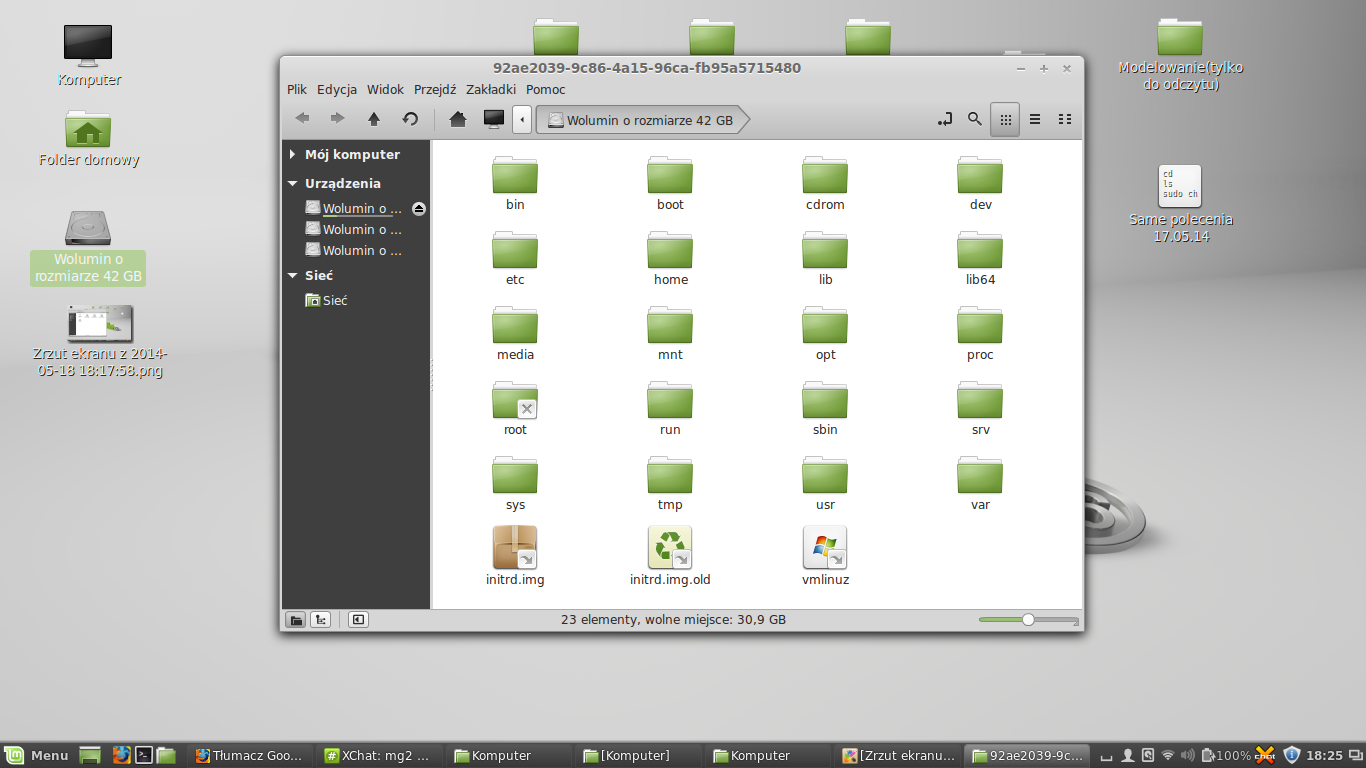Show tree view in the sidebar
1366x768 pixels.
click(x=320, y=620)
